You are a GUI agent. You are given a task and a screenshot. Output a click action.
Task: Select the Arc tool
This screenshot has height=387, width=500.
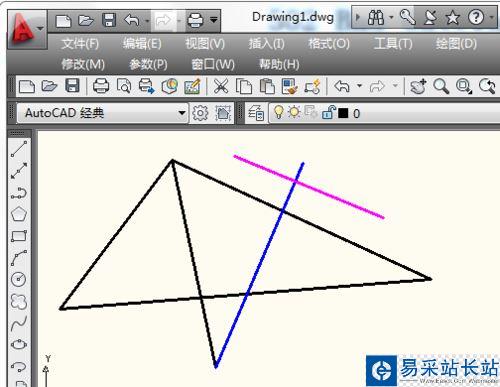click(19, 258)
